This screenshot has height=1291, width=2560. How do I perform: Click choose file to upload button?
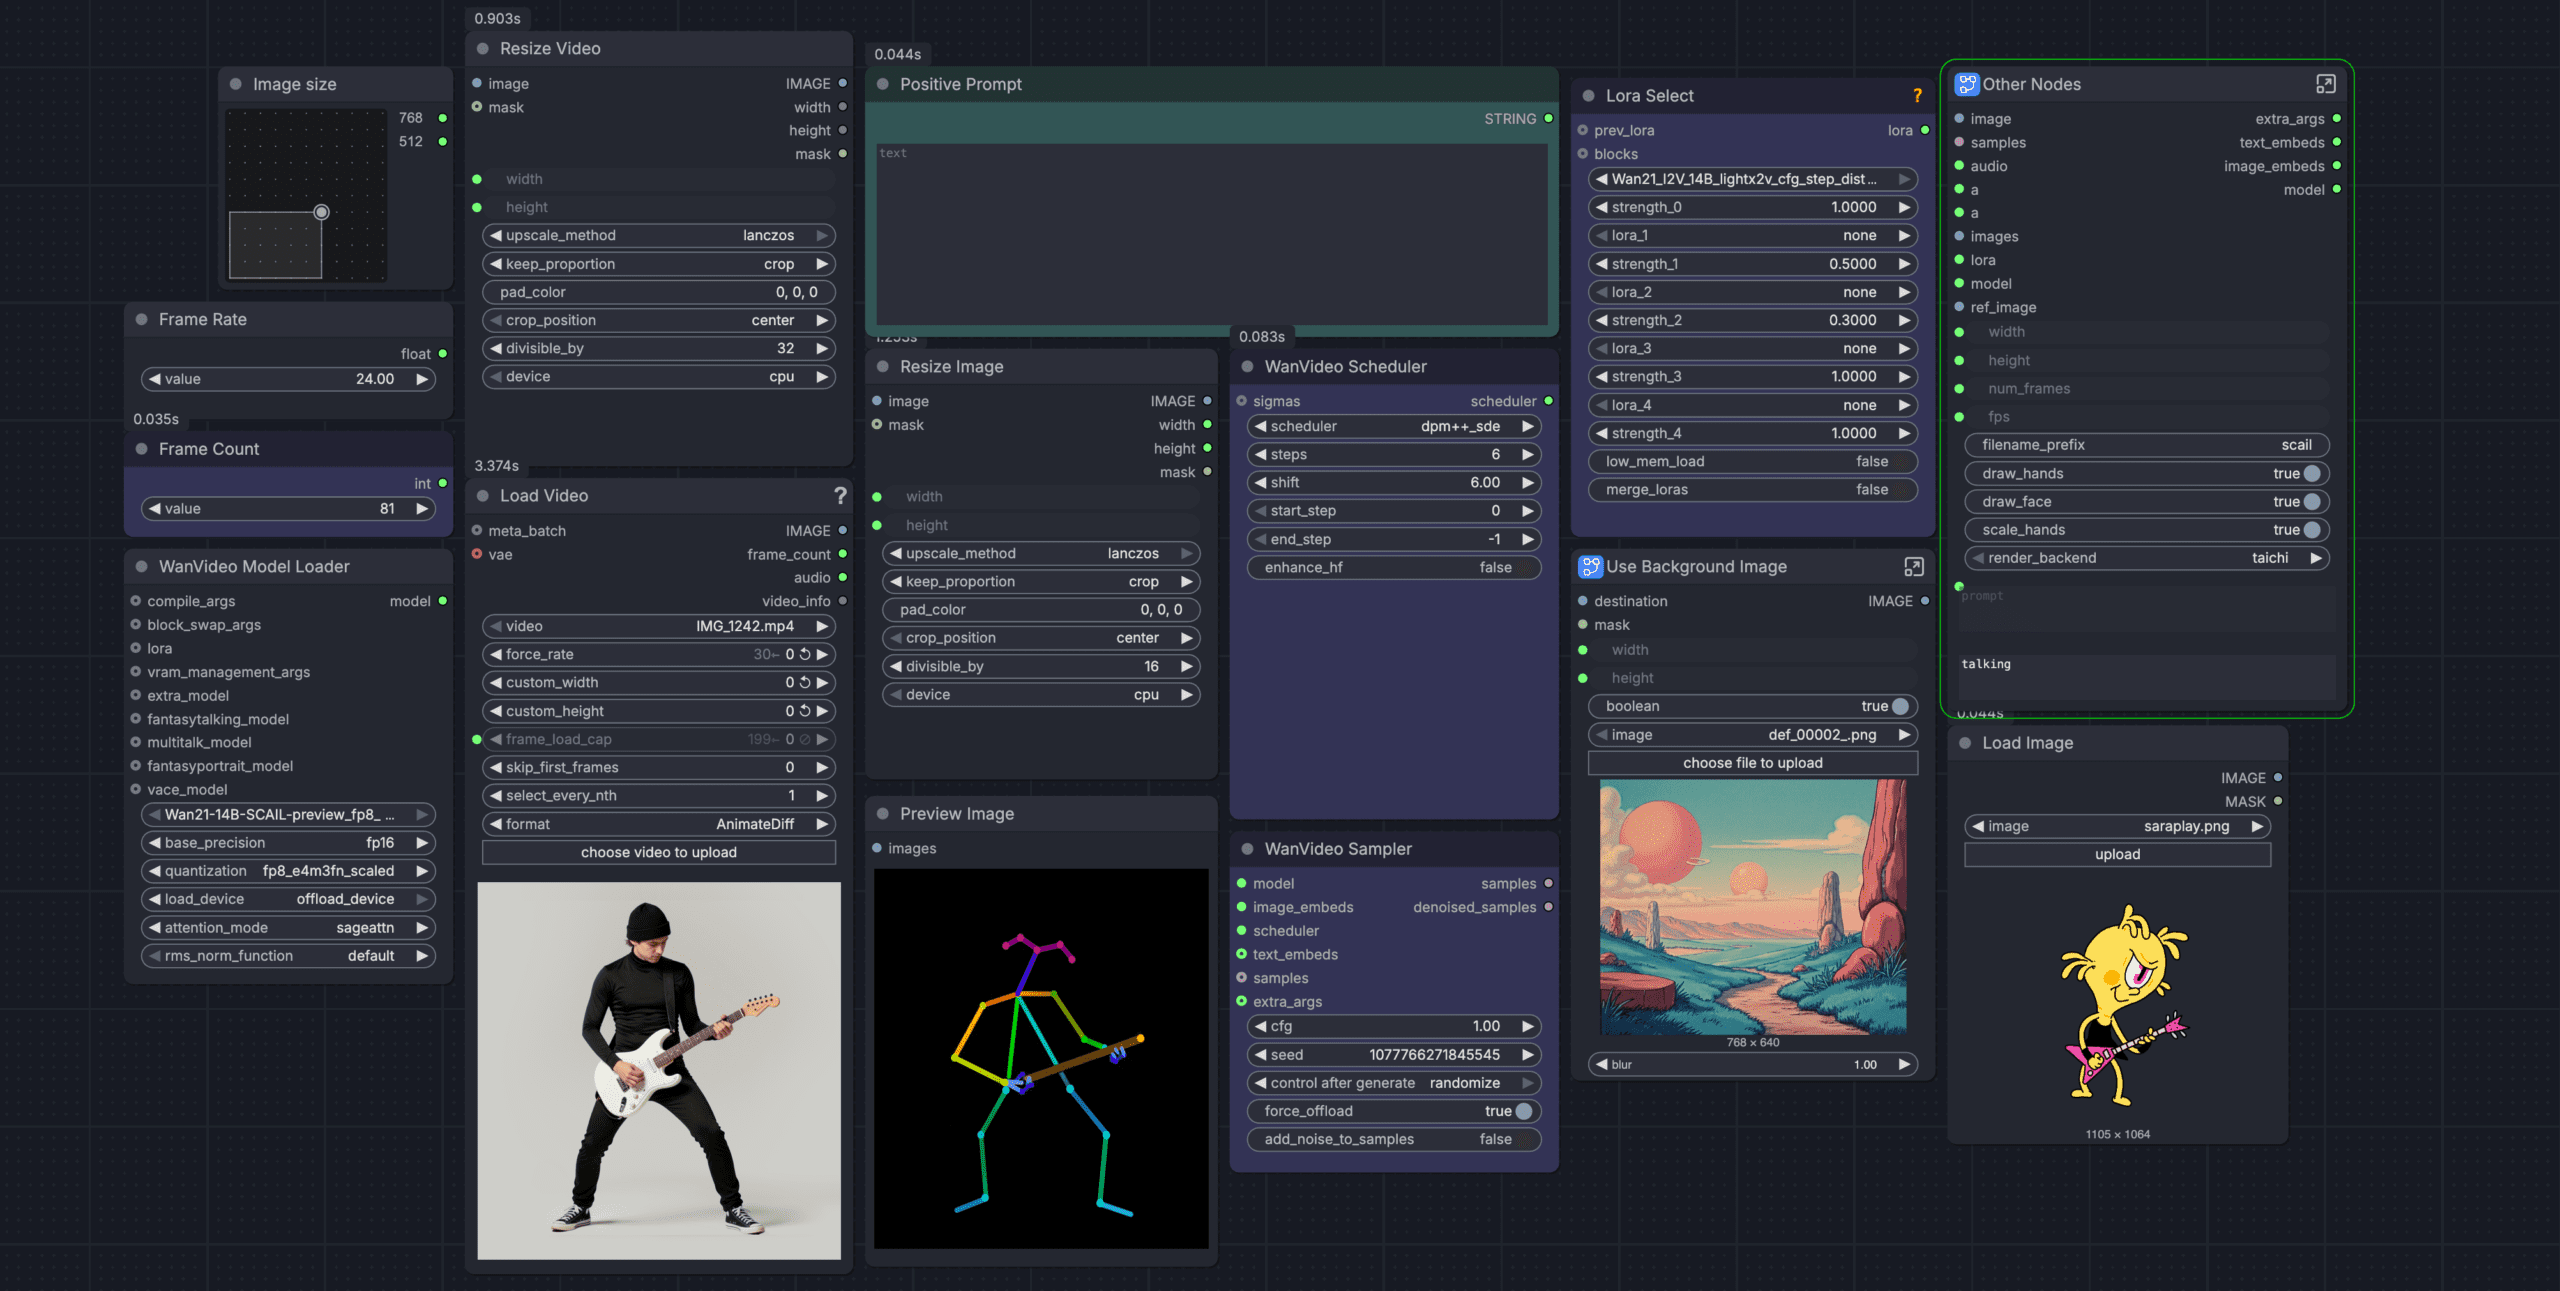(1752, 763)
